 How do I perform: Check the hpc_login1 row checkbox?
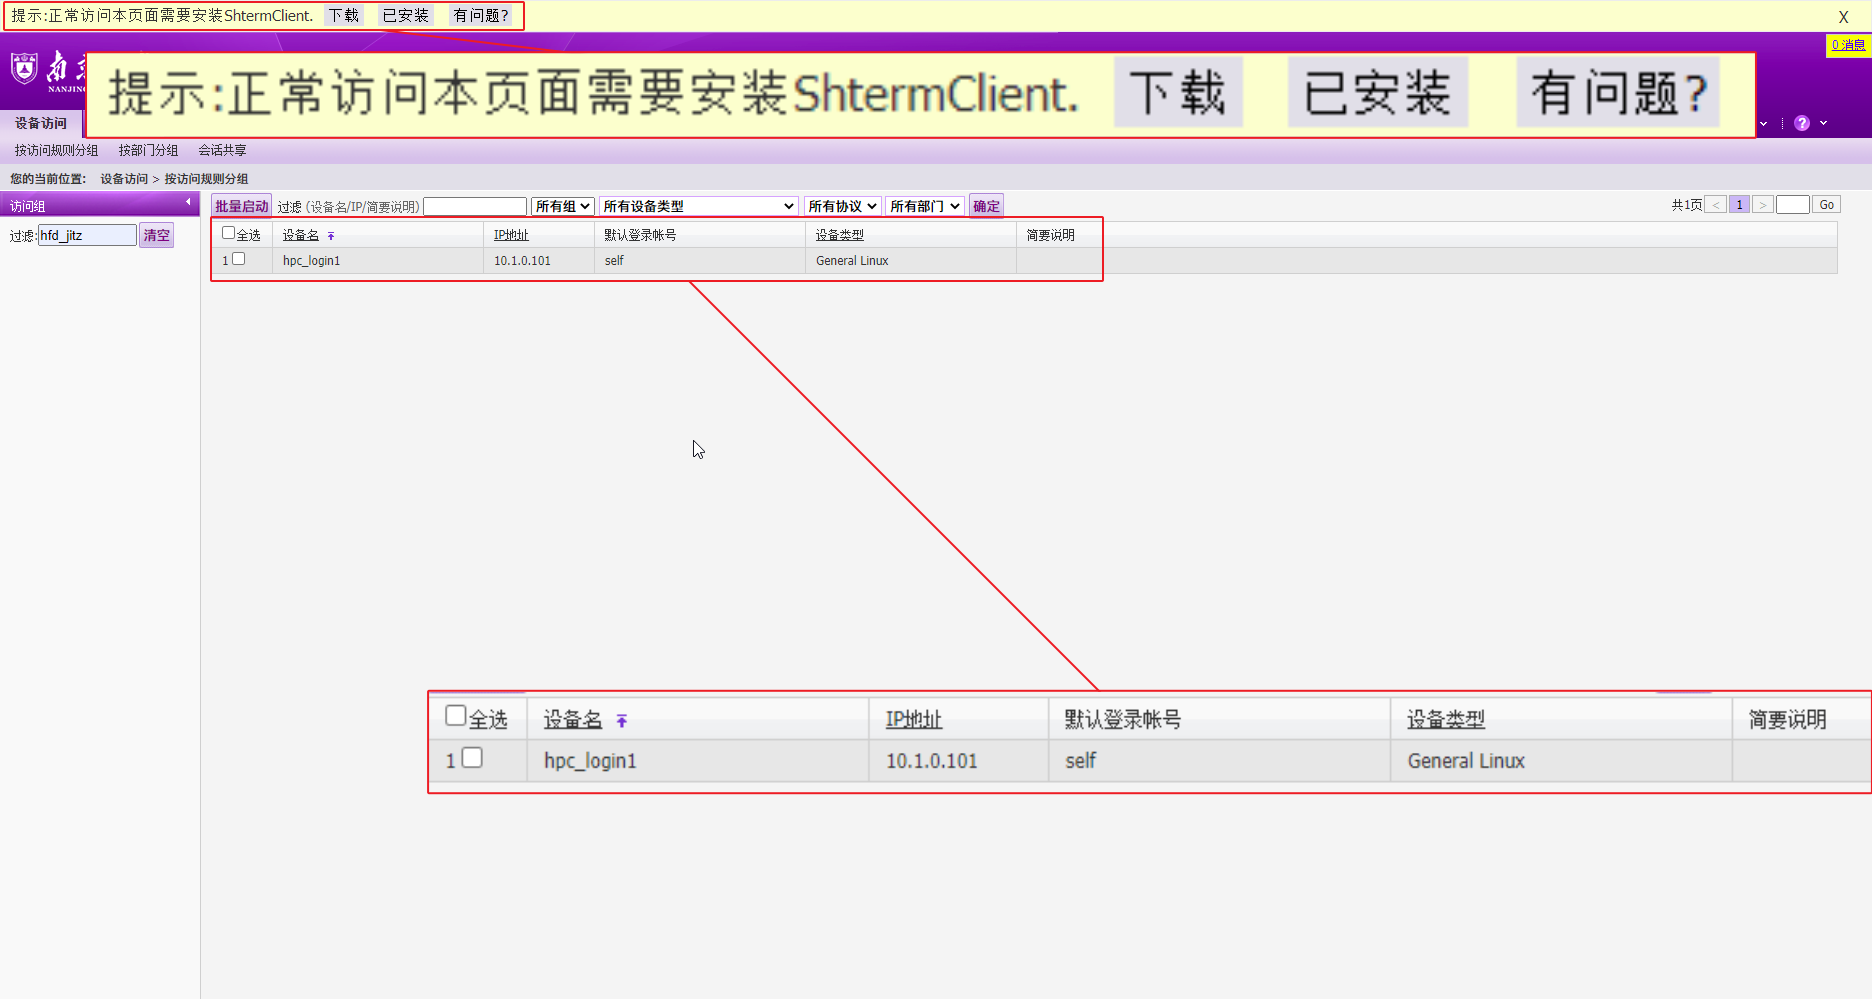(x=238, y=259)
